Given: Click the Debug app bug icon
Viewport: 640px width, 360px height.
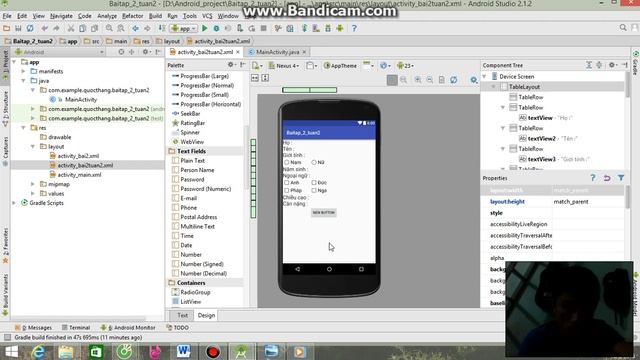Looking at the screenshot, I should click(x=216, y=28).
